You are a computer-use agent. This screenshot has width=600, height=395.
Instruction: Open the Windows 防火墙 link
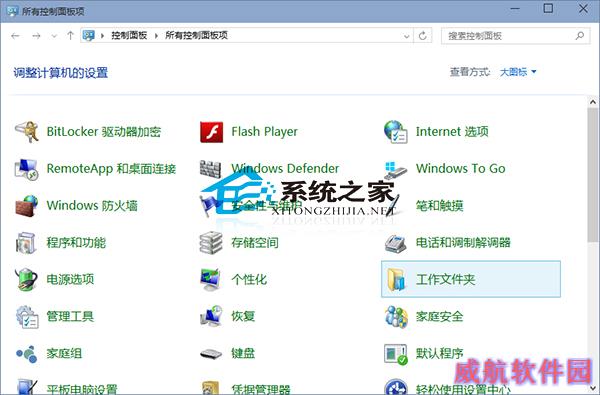point(92,206)
